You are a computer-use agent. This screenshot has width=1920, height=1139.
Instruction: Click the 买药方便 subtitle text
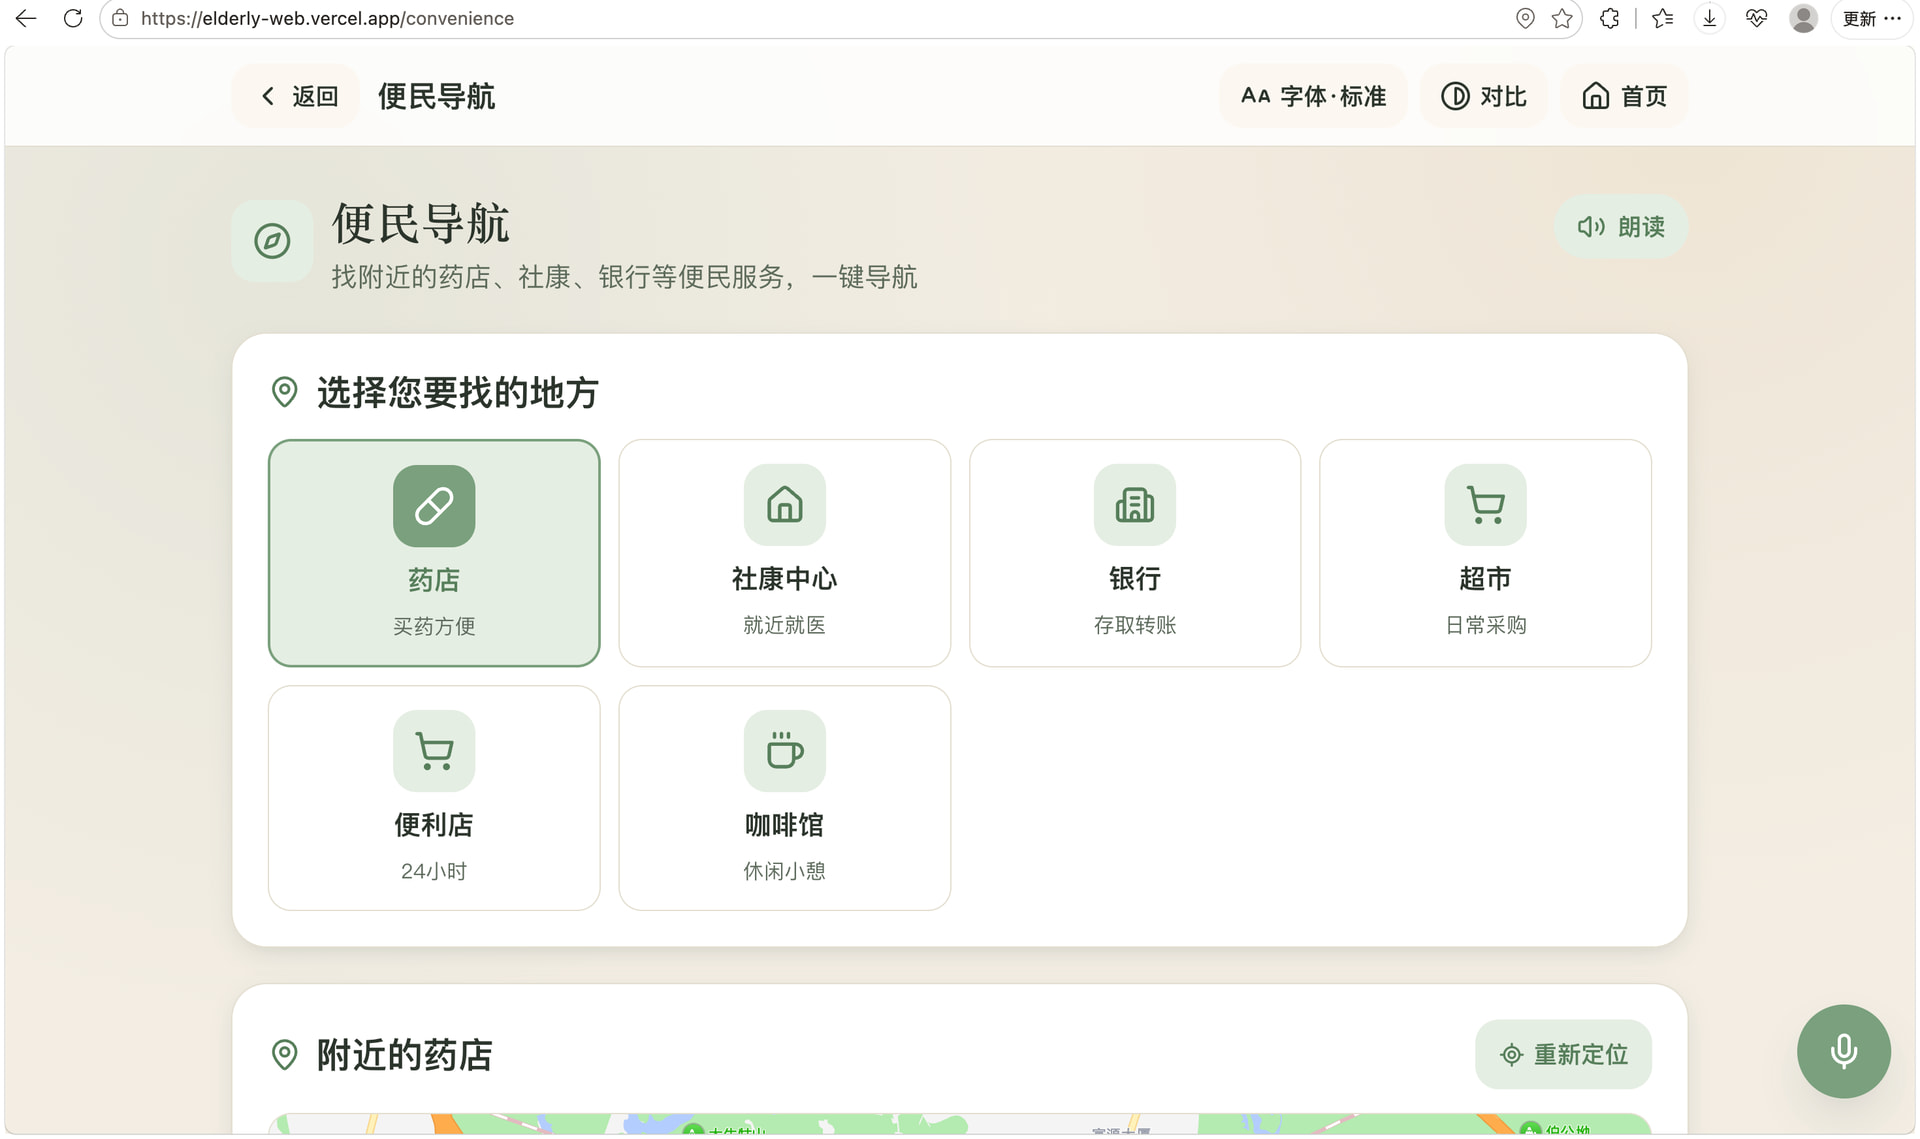pyautogui.click(x=434, y=627)
